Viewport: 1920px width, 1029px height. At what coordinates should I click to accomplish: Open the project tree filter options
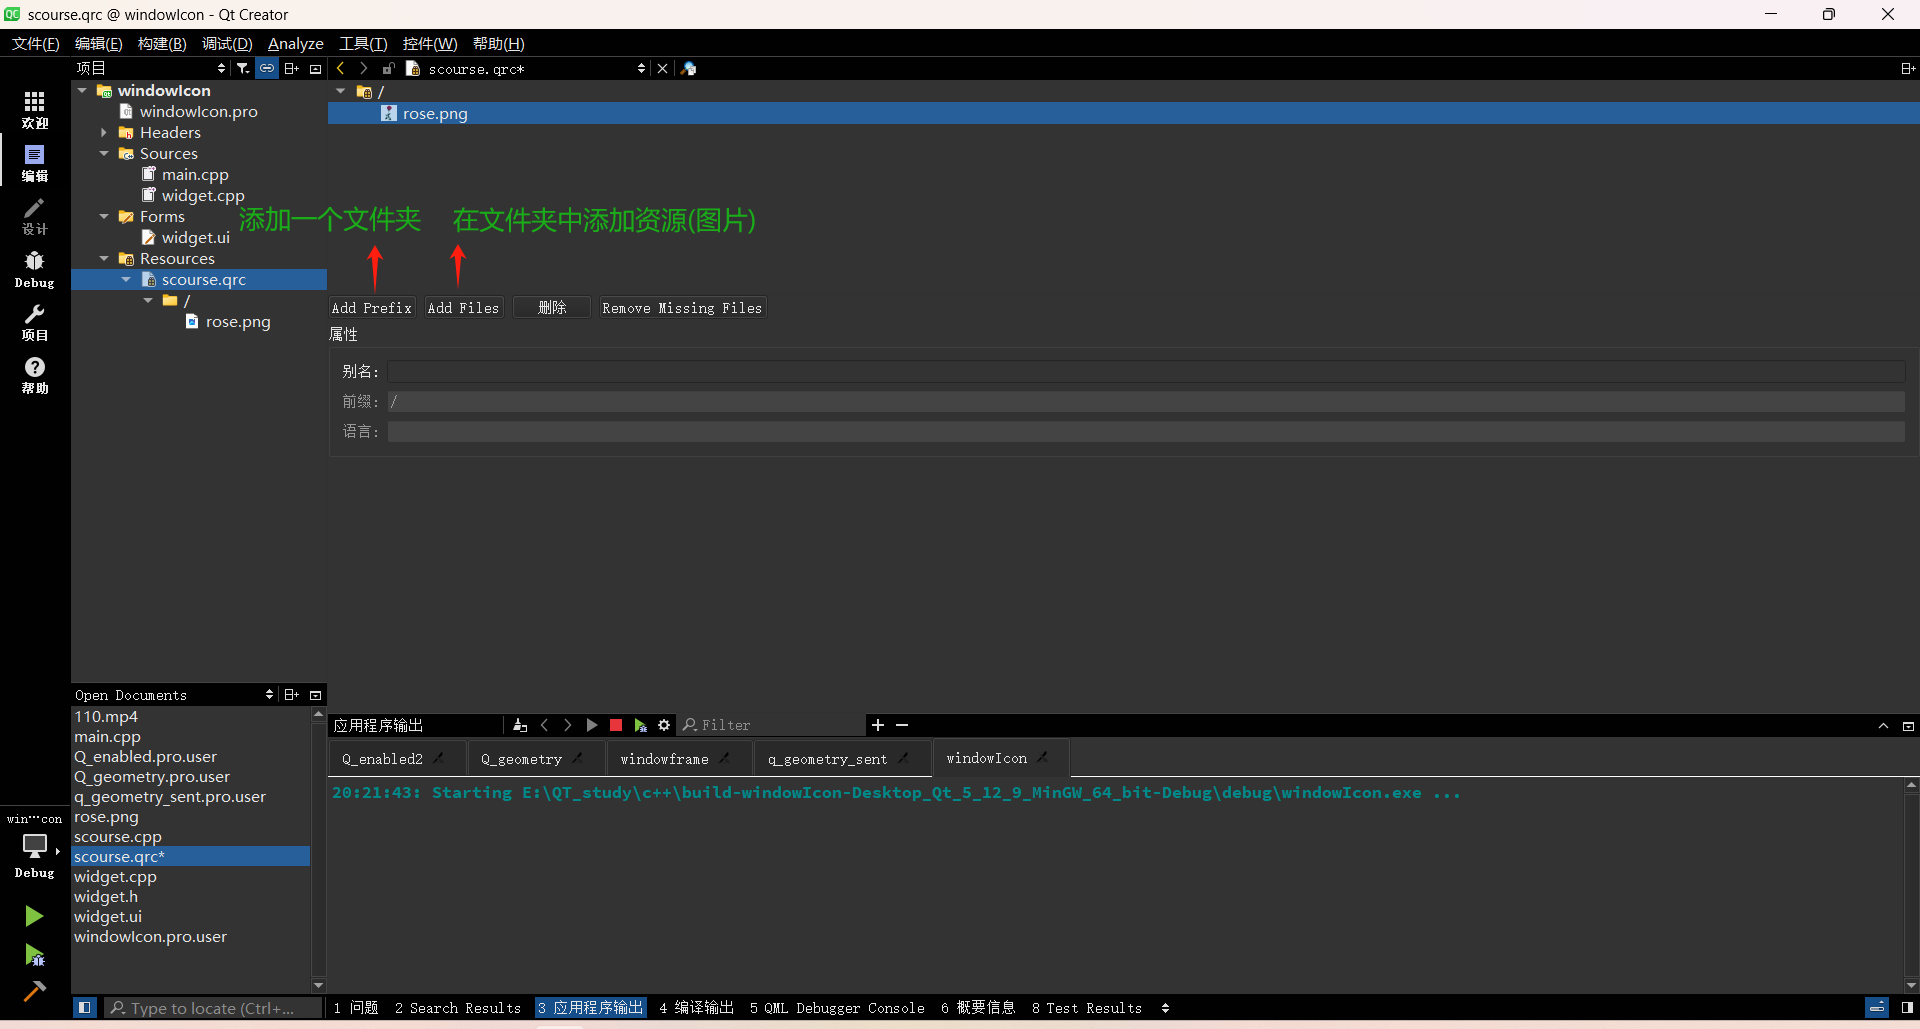coord(243,68)
